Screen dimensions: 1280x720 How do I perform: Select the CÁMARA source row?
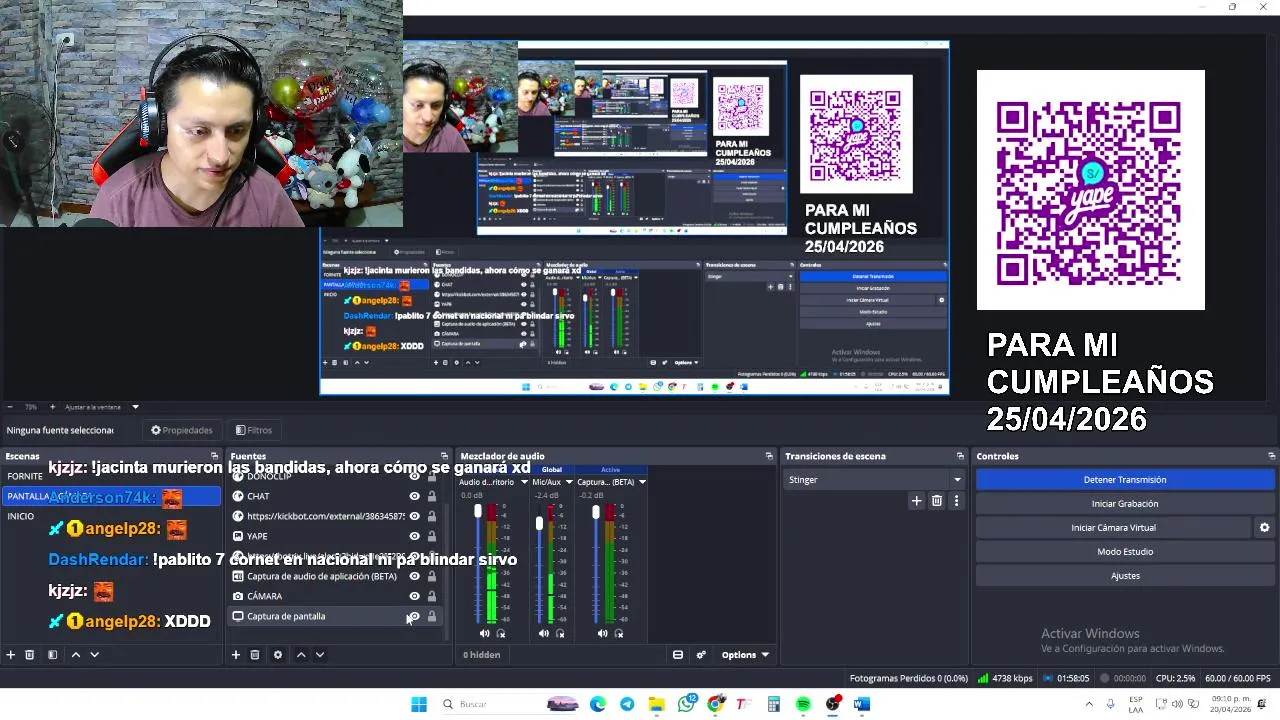click(x=336, y=596)
